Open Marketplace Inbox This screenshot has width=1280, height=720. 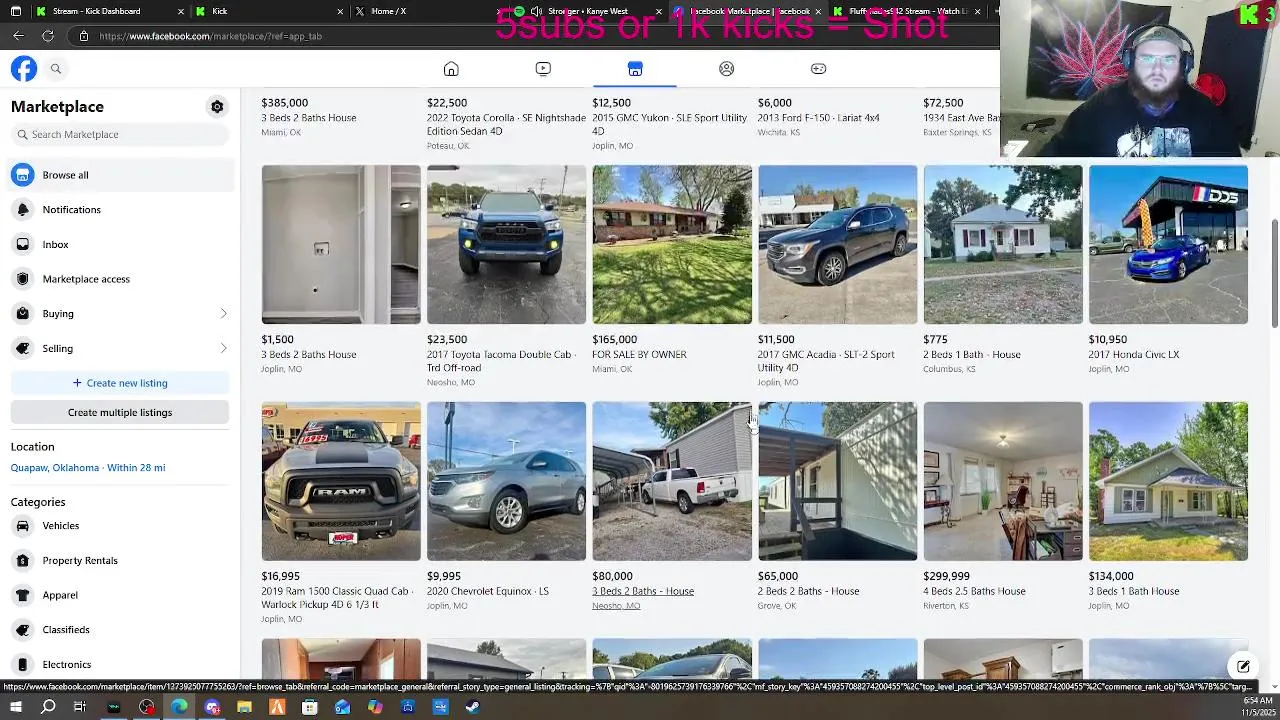click(120, 244)
